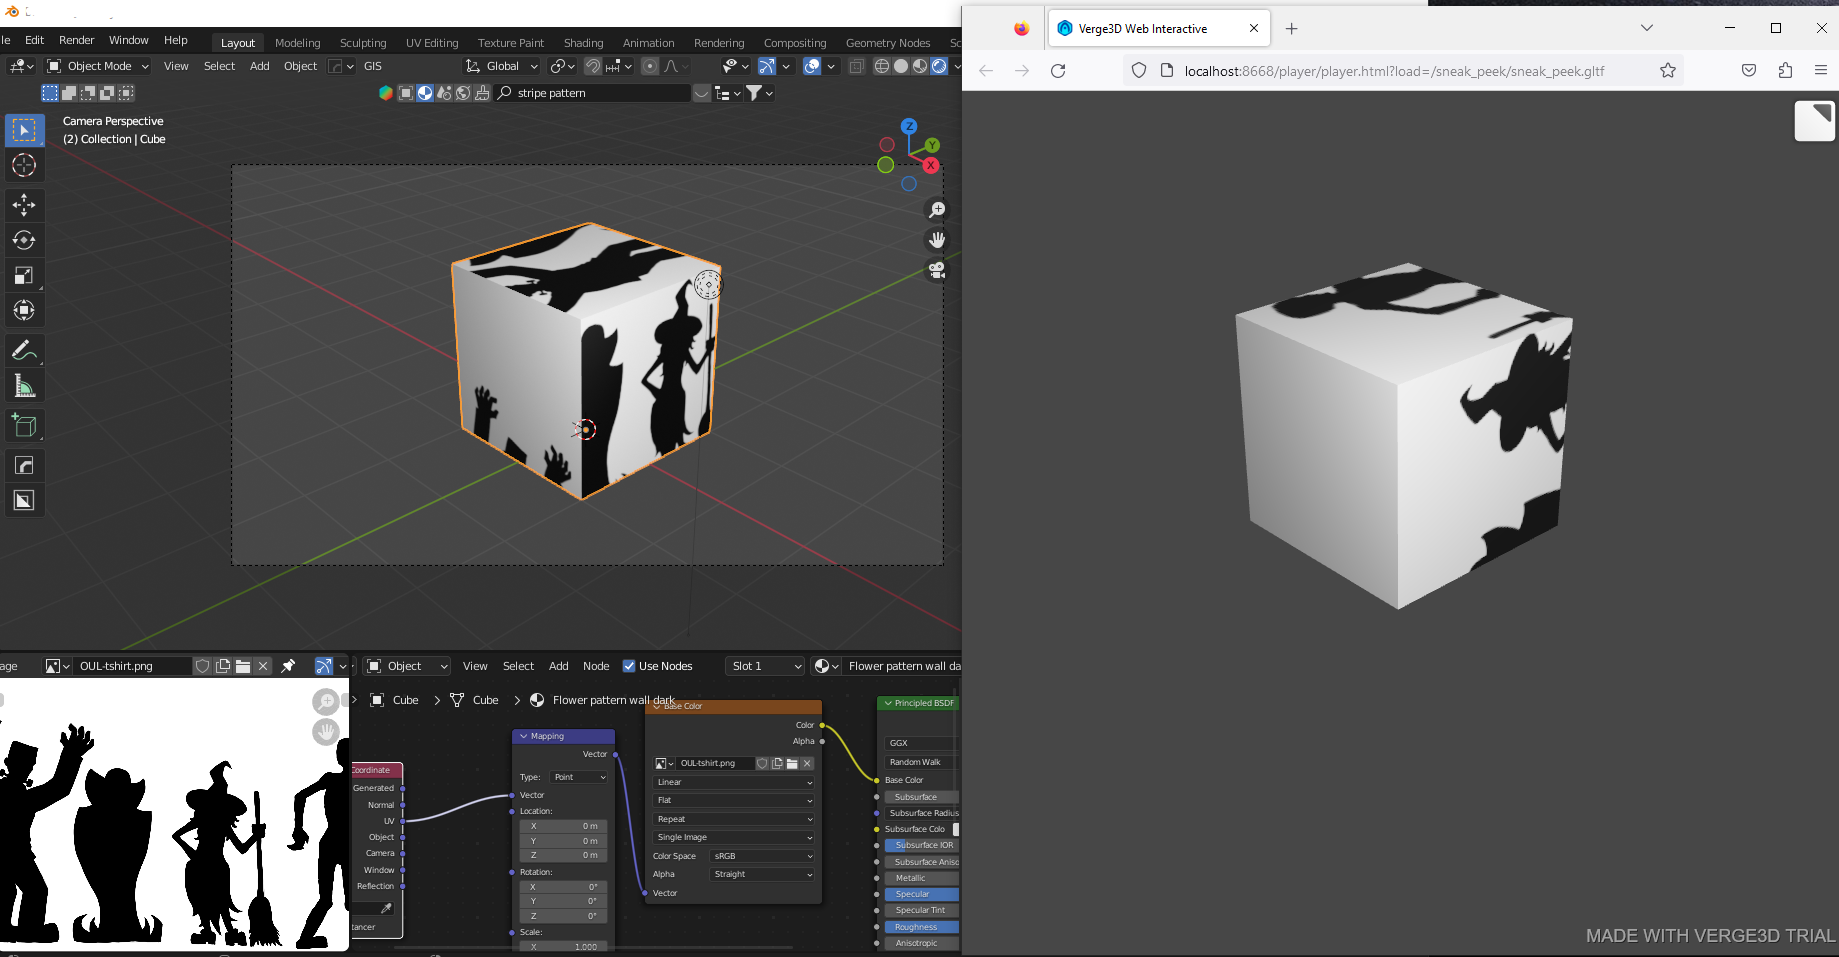Click the Subsurface value slider
The width and height of the screenshot is (1839, 957).
(x=921, y=797)
